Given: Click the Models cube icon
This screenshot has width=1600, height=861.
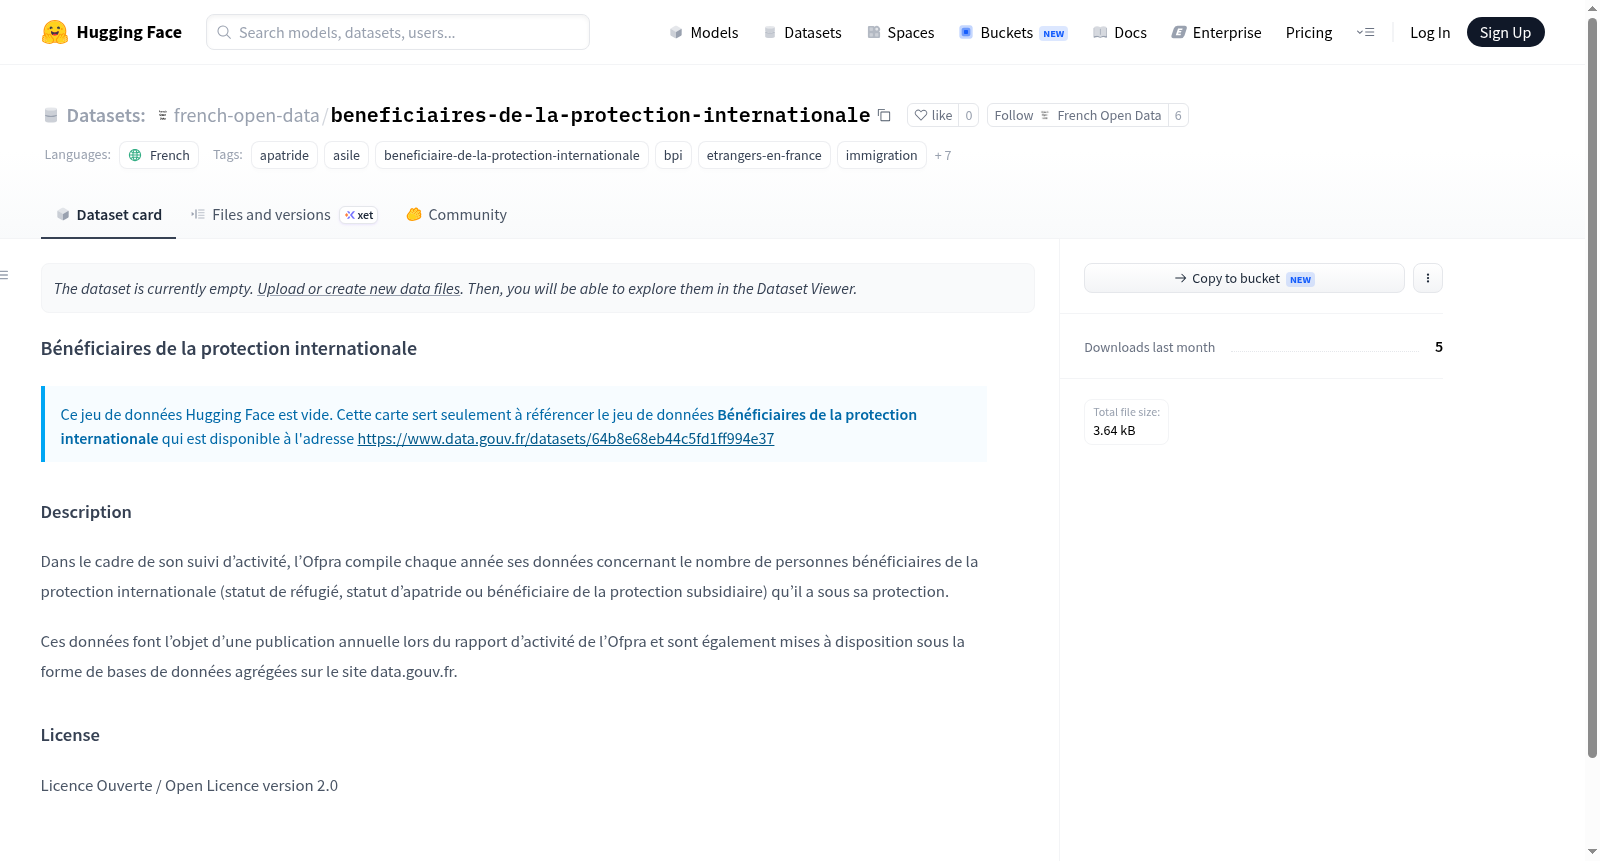Looking at the screenshot, I should click(676, 33).
